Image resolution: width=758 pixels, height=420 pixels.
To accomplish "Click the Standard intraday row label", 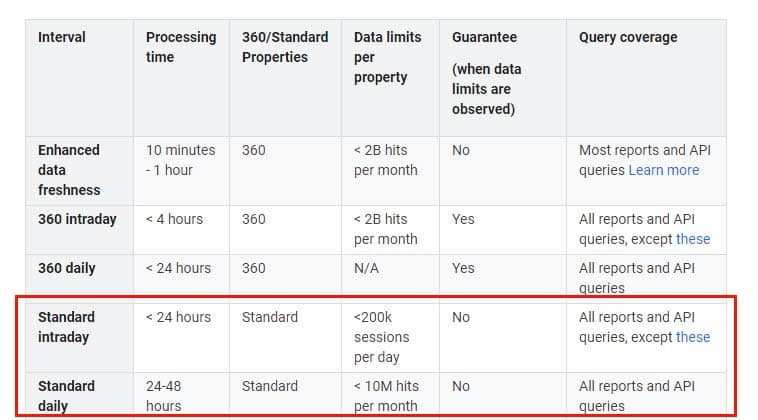I will coord(66,327).
